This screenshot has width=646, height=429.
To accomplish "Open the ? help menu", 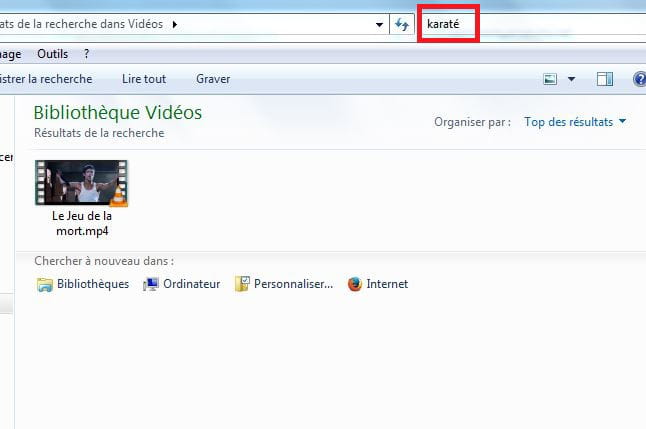I will point(86,54).
